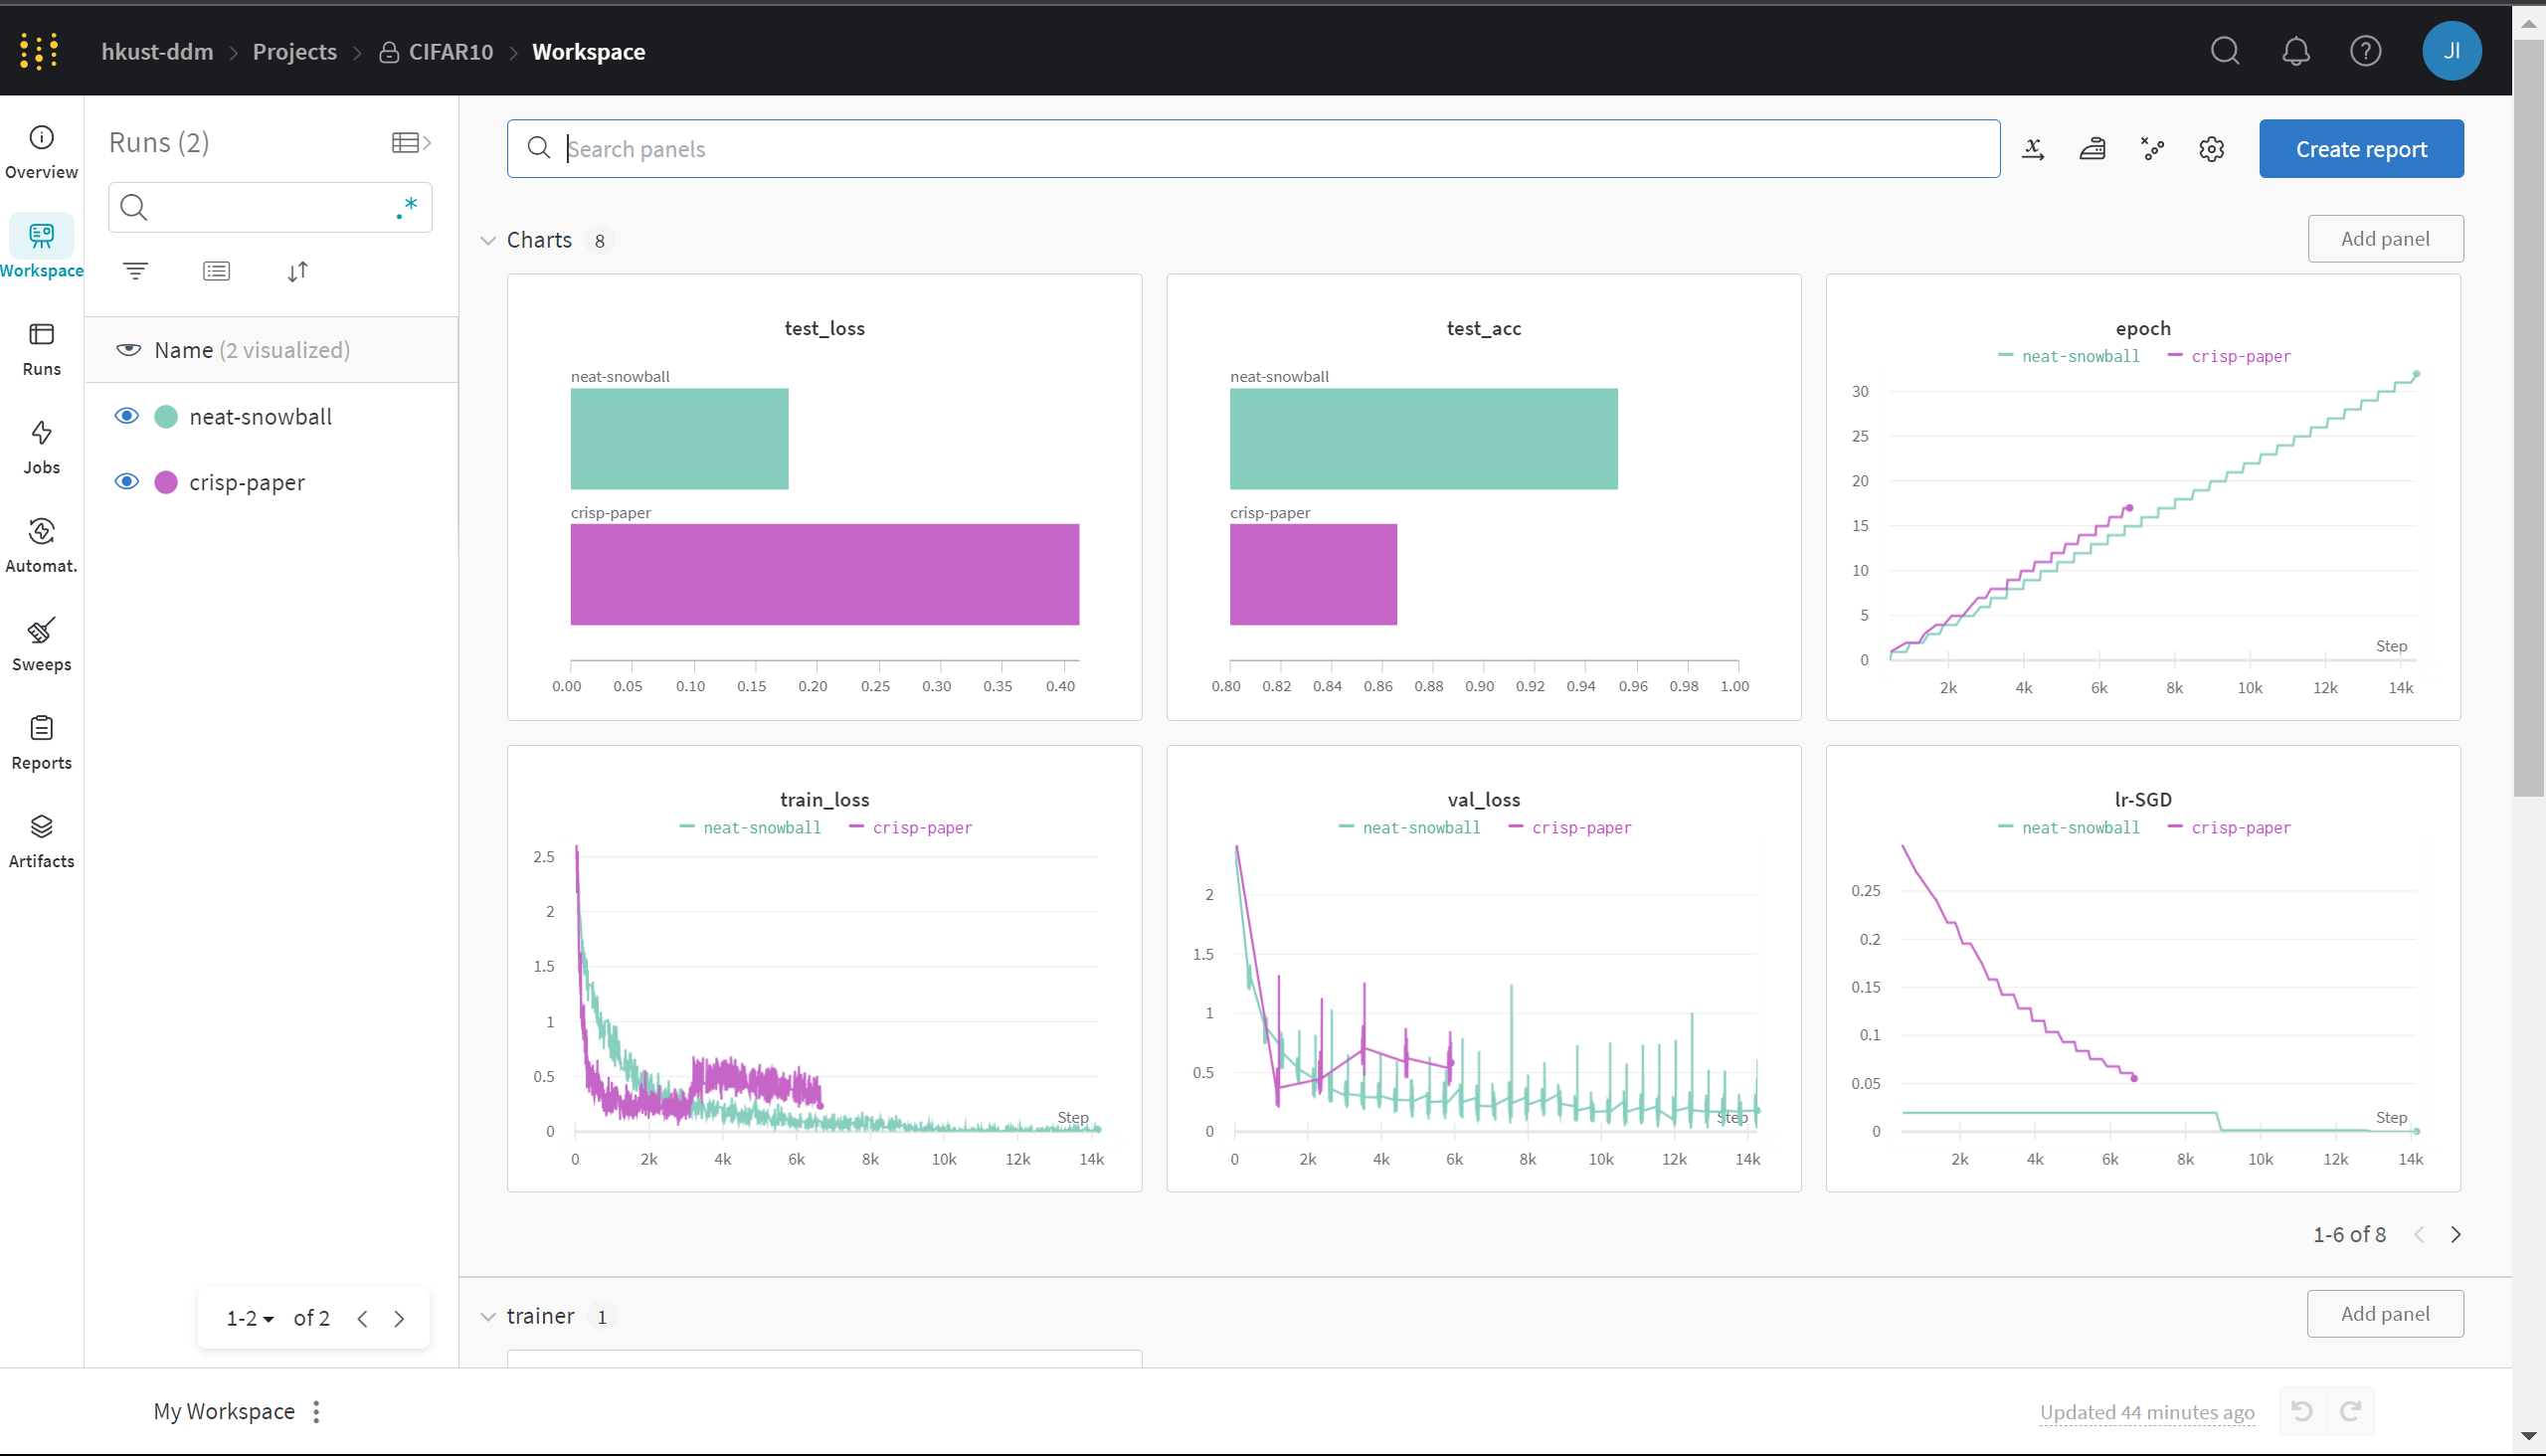This screenshot has width=2546, height=1456.
Task: Click the redo workspace change icon
Action: pos(2350,1411)
